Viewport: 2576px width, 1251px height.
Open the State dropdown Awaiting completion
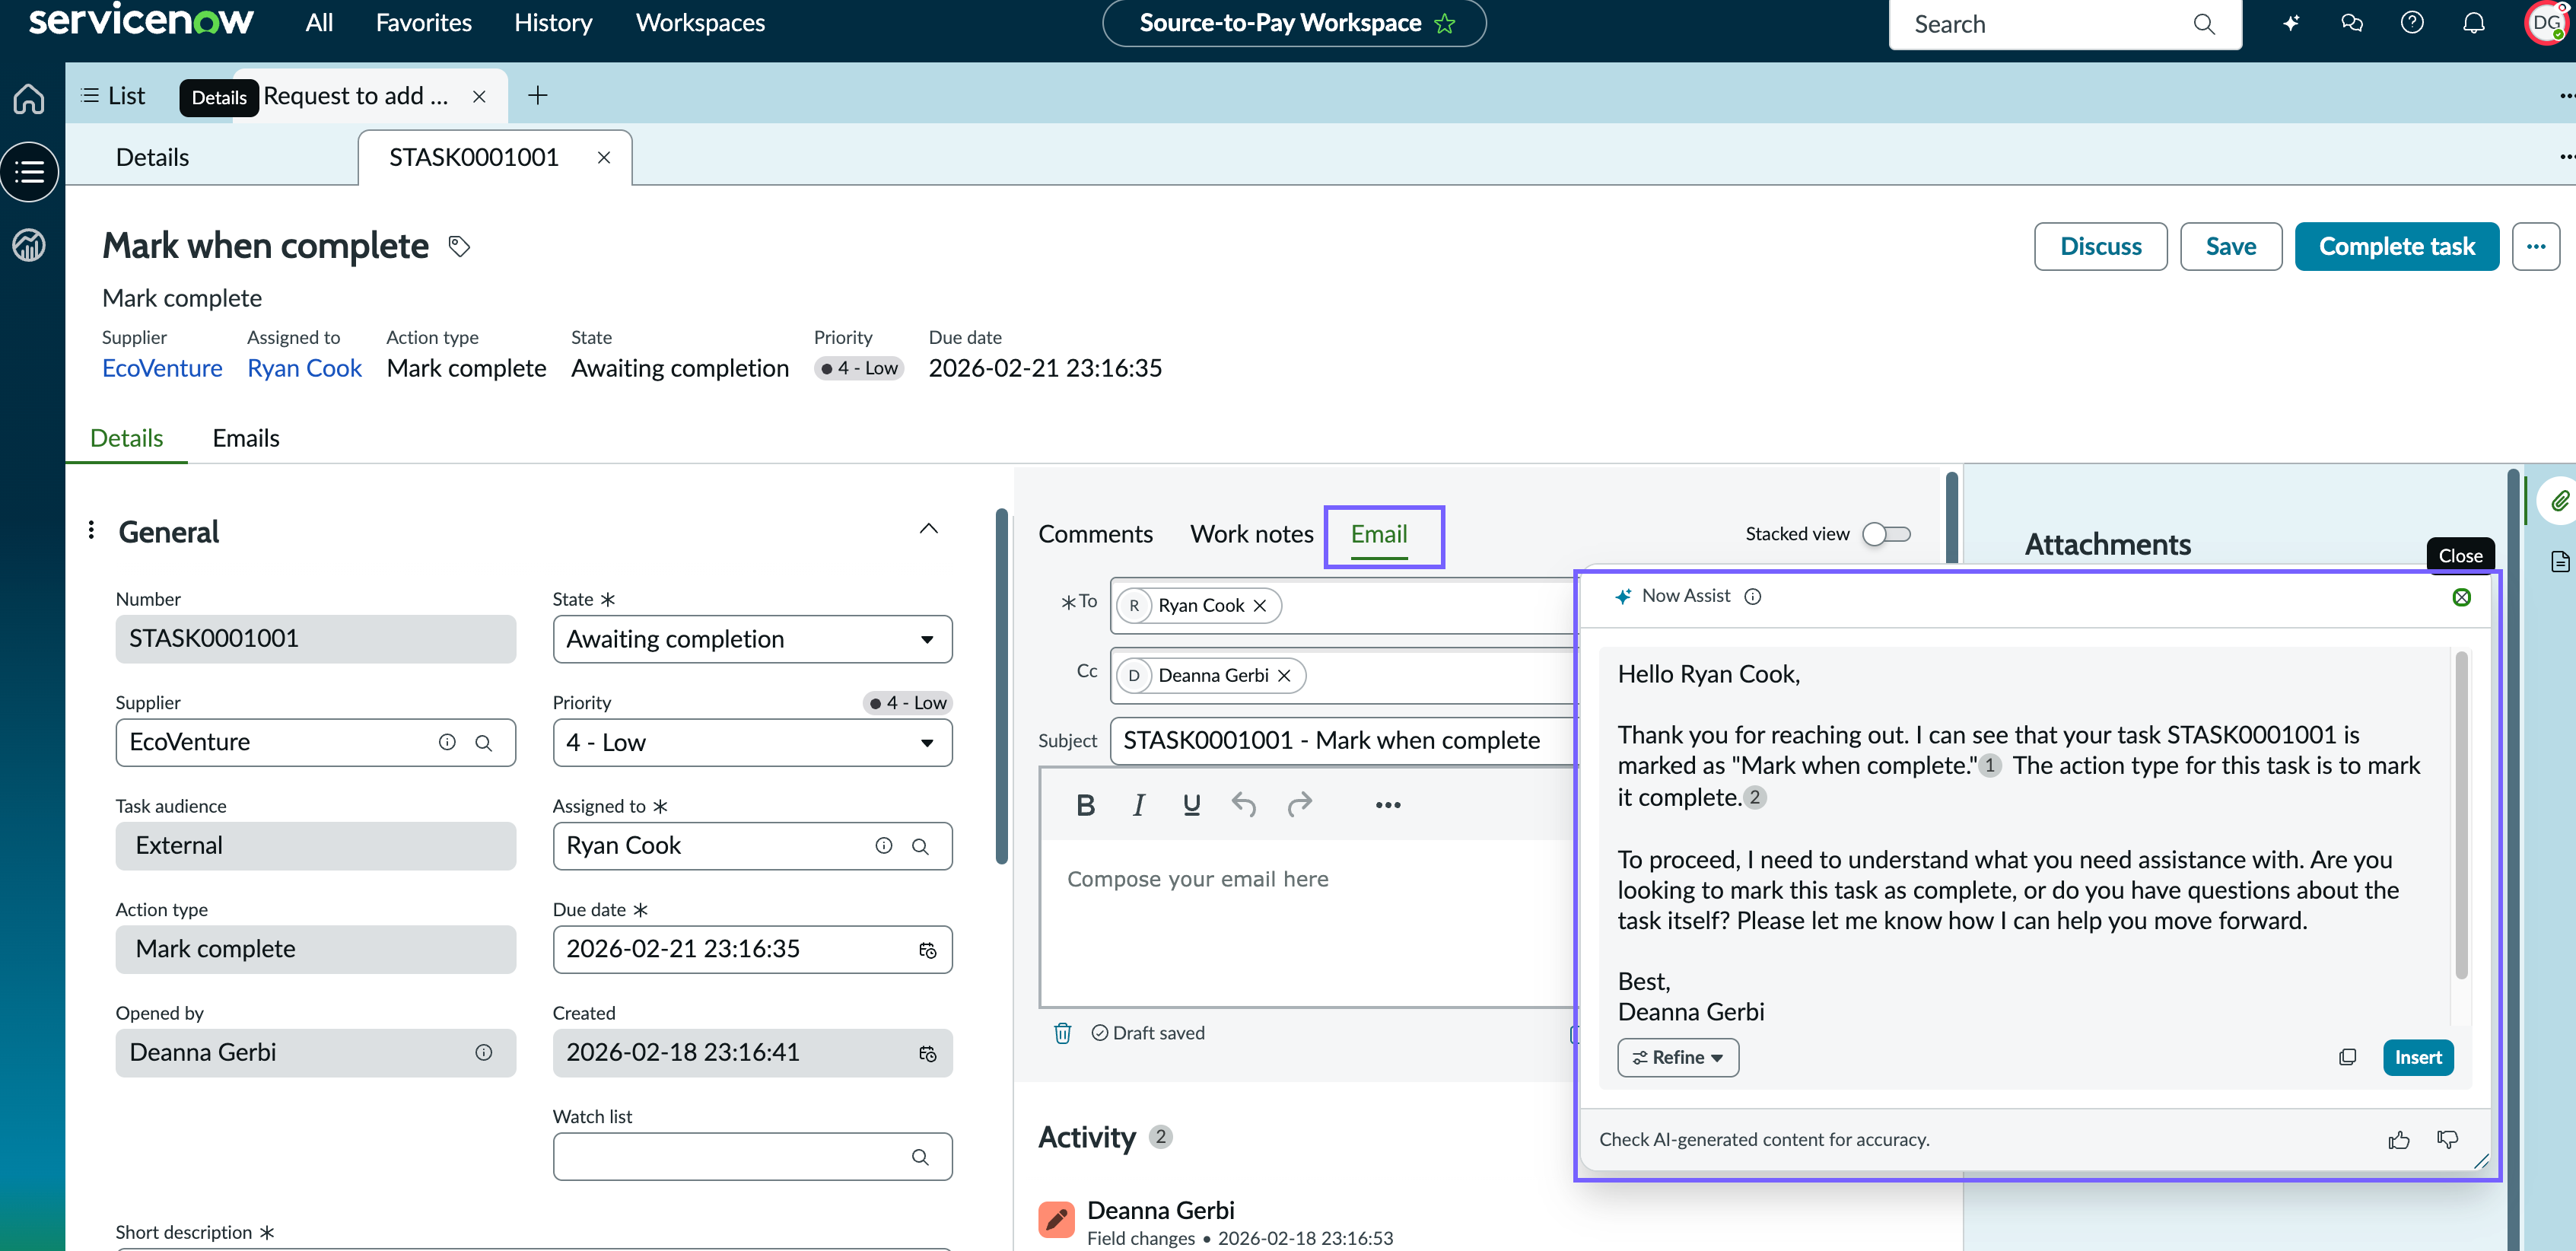click(752, 639)
